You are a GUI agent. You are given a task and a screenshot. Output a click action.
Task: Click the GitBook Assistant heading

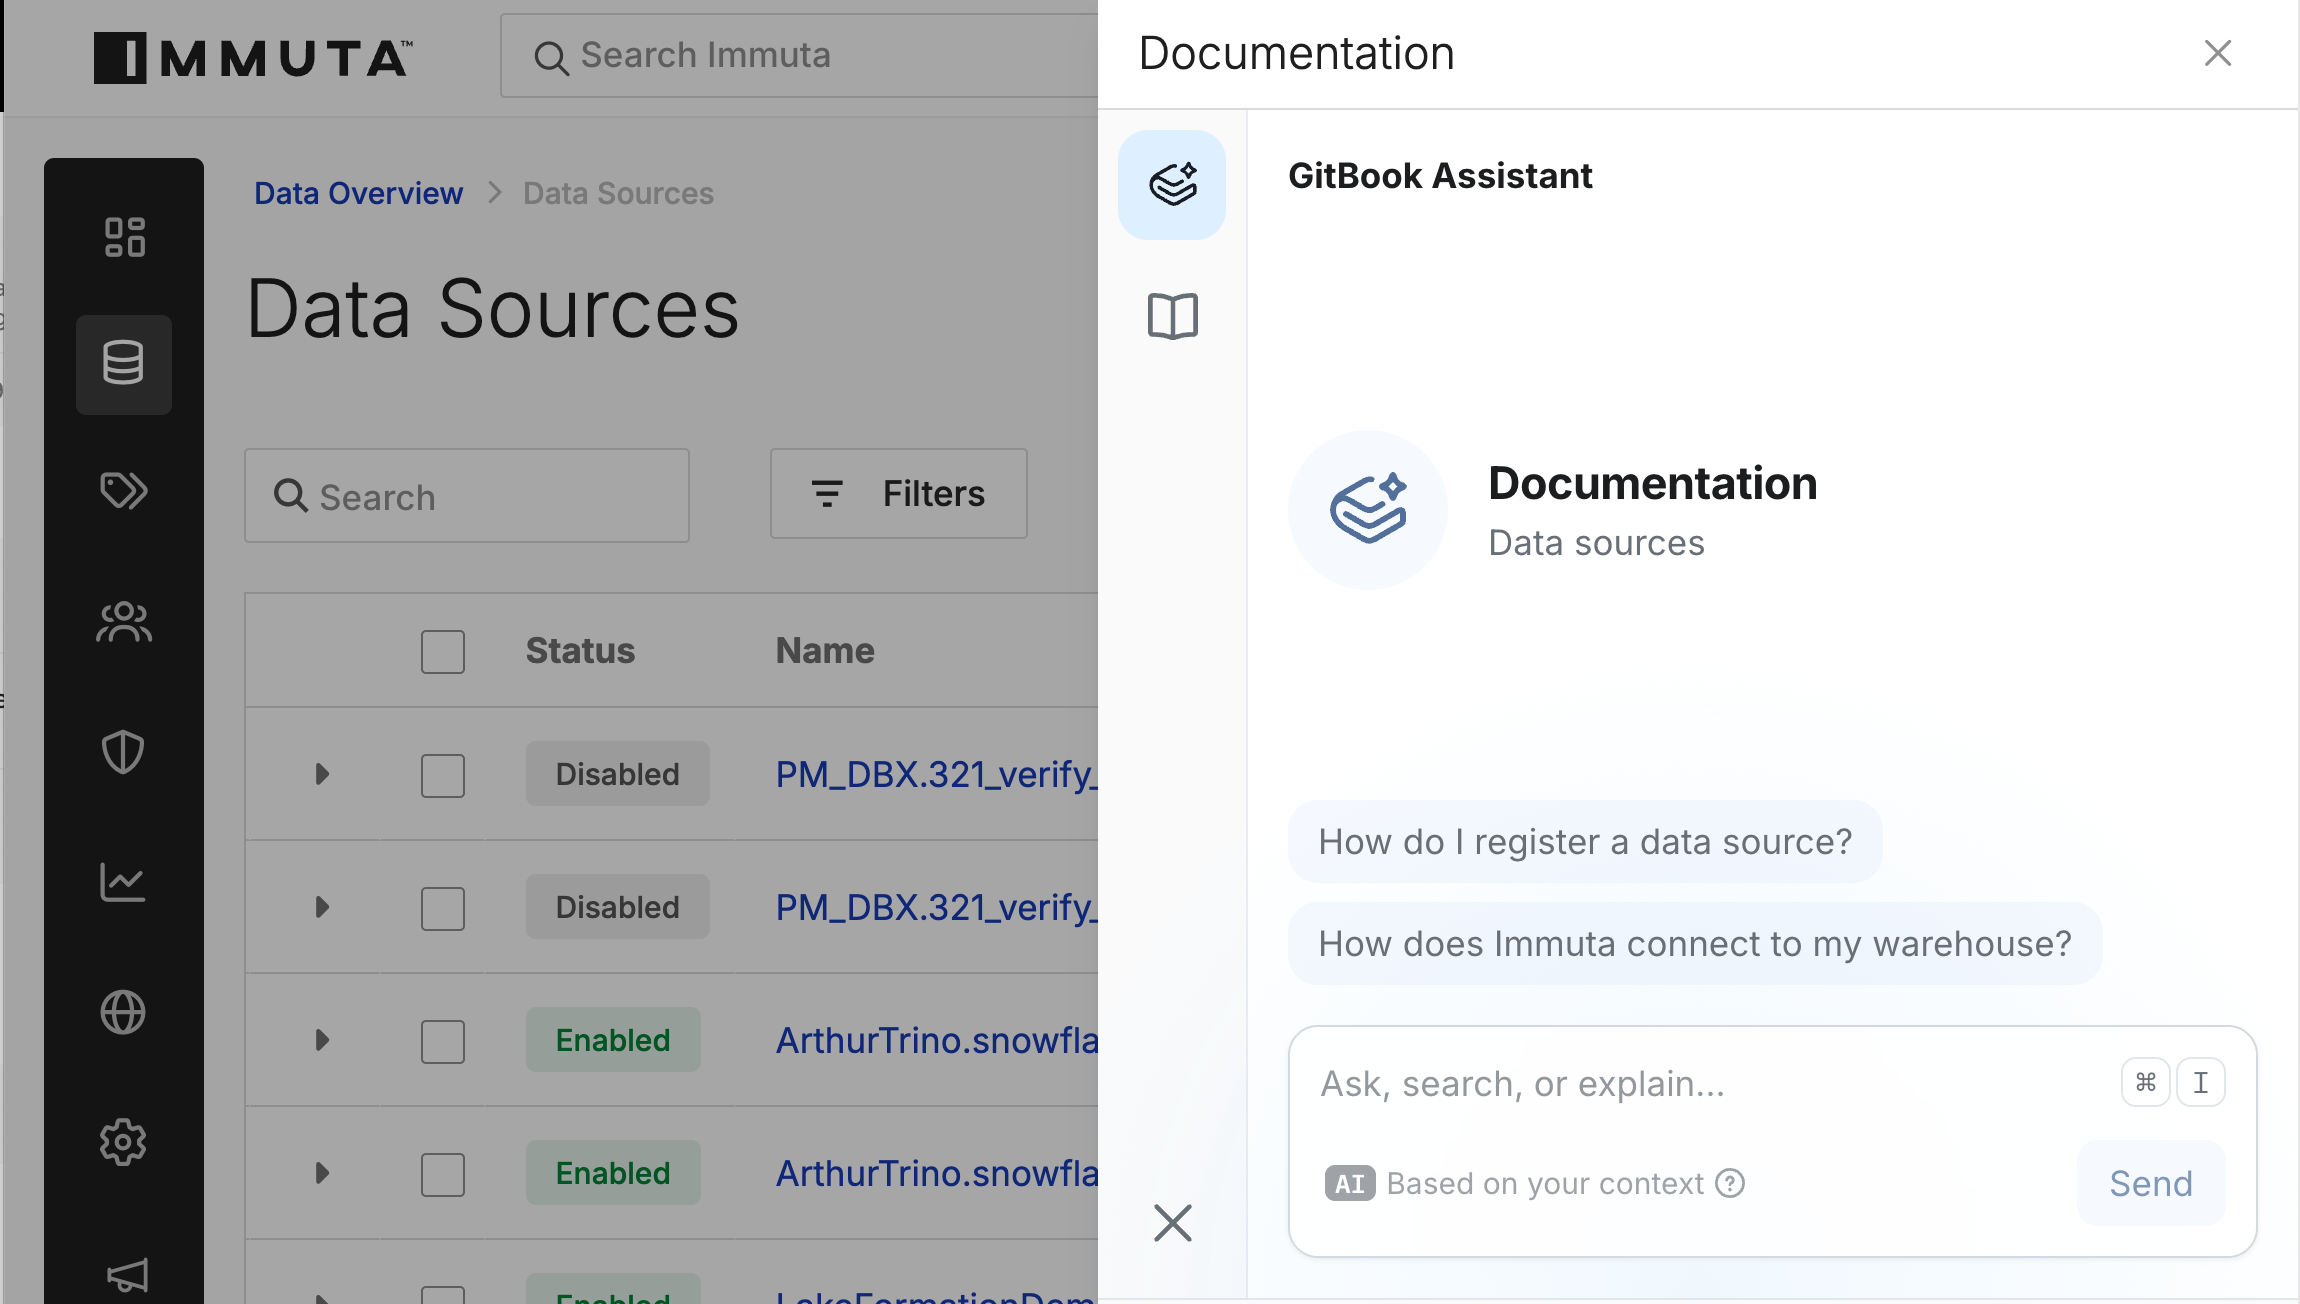tap(1440, 176)
